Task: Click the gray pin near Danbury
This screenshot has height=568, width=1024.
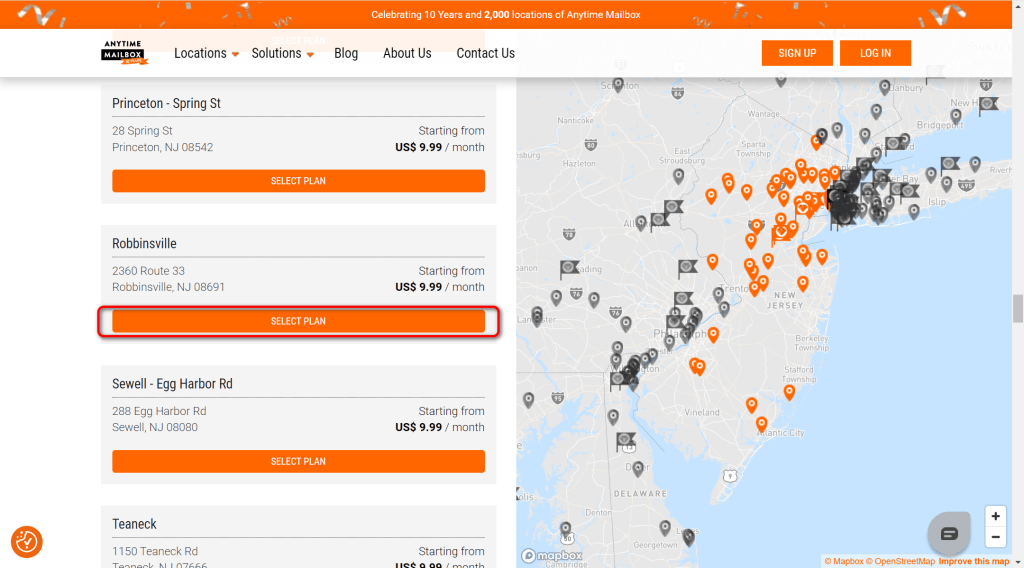Action: click(885, 87)
